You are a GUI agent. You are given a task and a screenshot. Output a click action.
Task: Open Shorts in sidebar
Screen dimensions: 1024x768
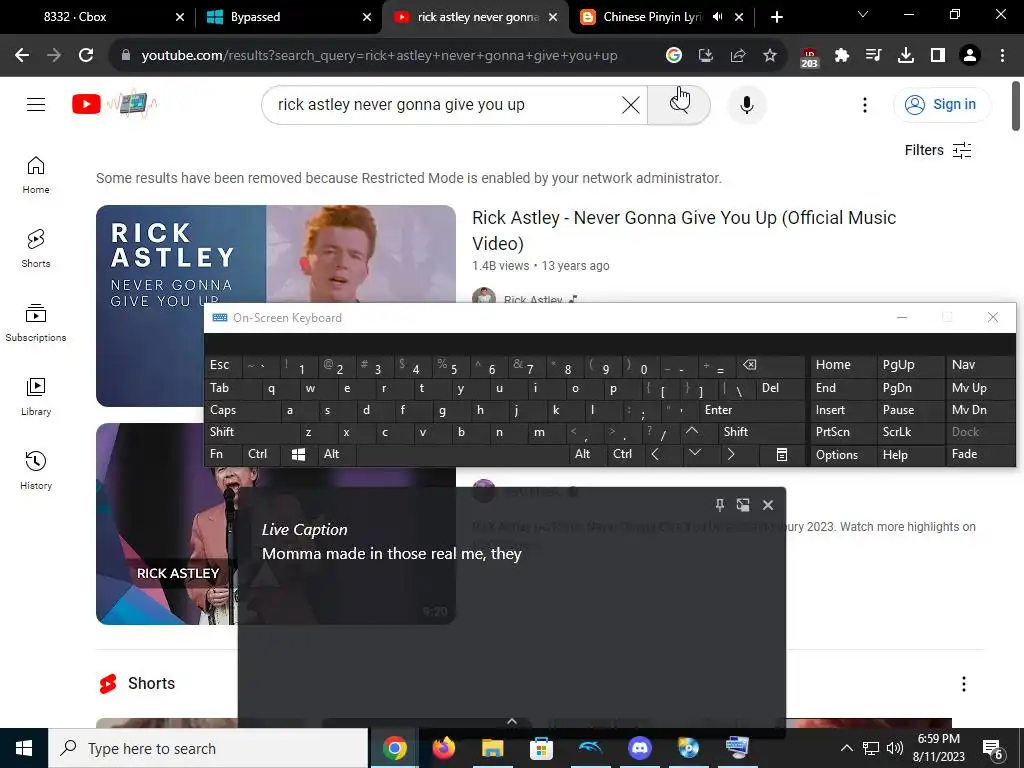click(x=36, y=249)
